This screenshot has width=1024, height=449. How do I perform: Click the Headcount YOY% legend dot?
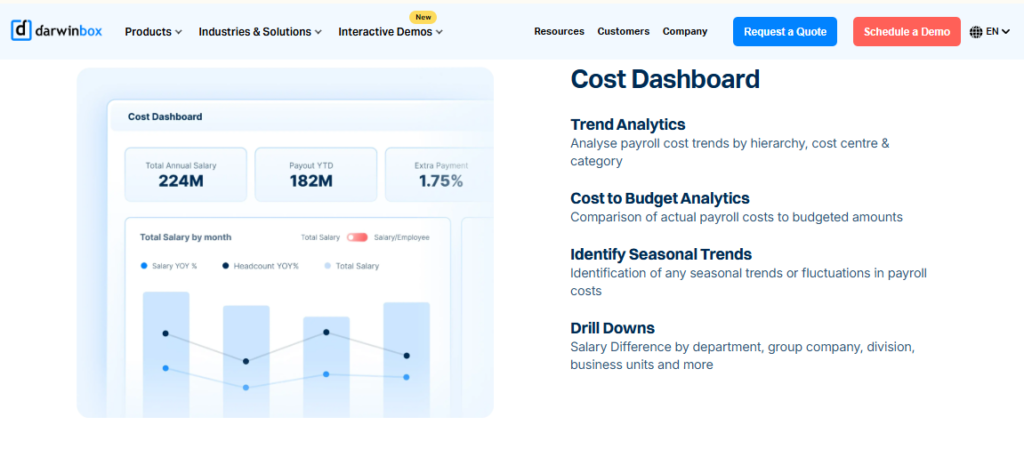[225, 266]
